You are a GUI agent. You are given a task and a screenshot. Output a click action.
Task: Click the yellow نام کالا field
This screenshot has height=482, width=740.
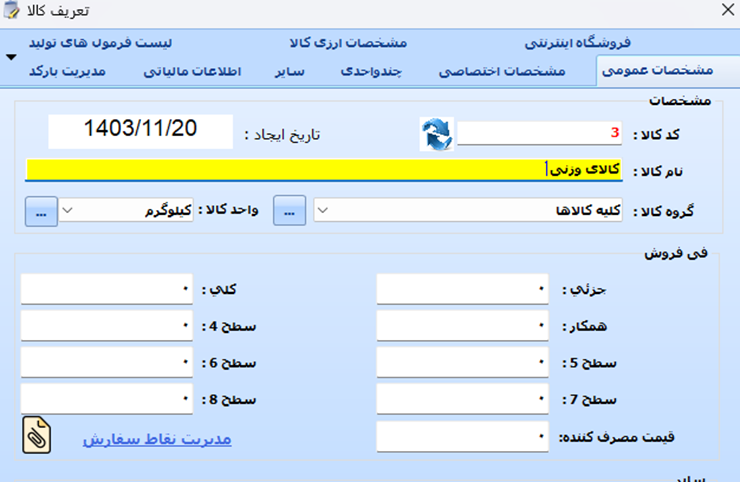point(322,170)
